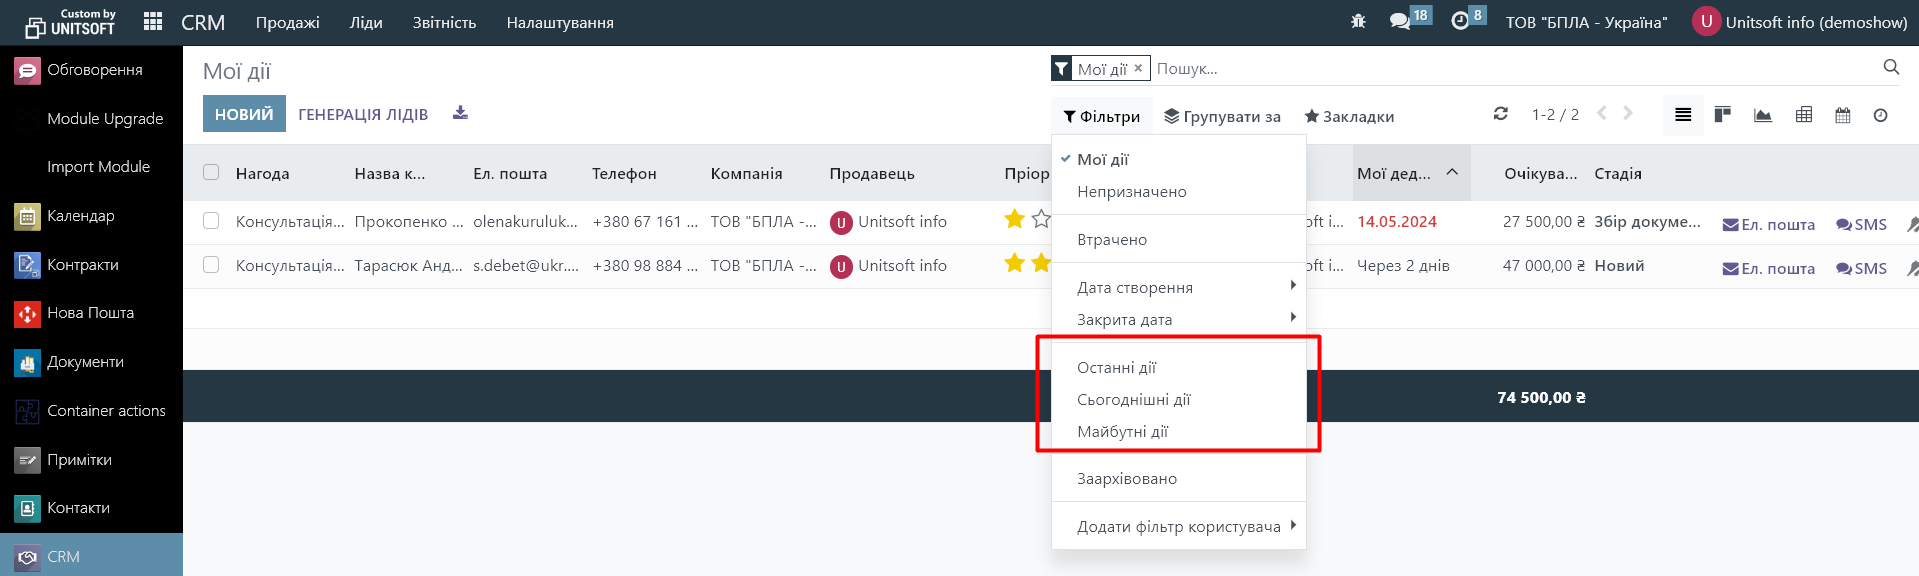1919x576 pixels.
Task: Open the Групувати за dropdown
Action: point(1222,116)
